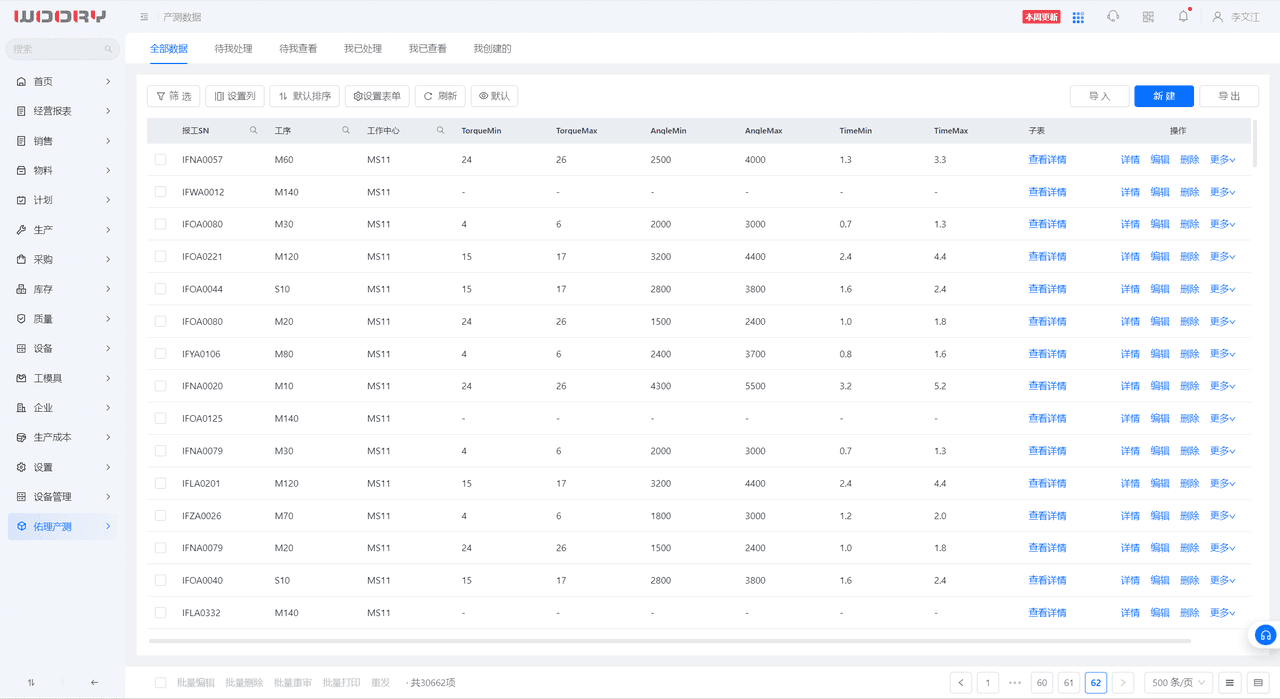Click the 首页 home icon in sidebar
Viewport: 1280px width, 699px height.
22,82
